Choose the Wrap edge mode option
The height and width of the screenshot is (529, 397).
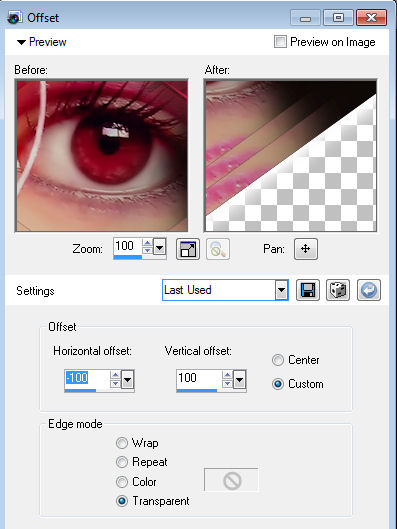point(122,443)
